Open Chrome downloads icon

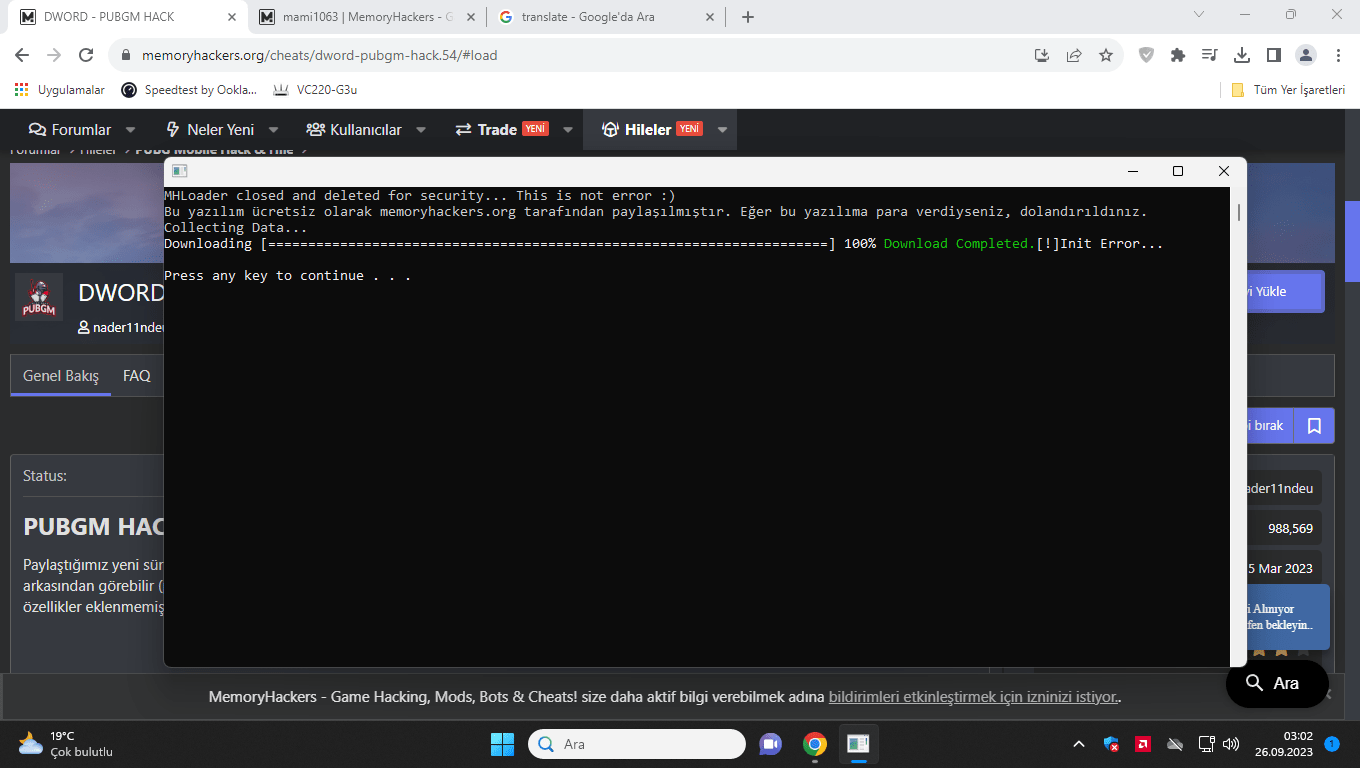[1242, 55]
